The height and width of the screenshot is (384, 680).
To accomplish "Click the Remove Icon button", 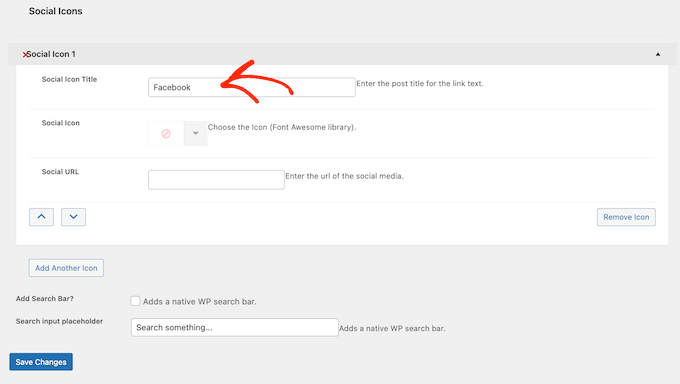I will [626, 217].
